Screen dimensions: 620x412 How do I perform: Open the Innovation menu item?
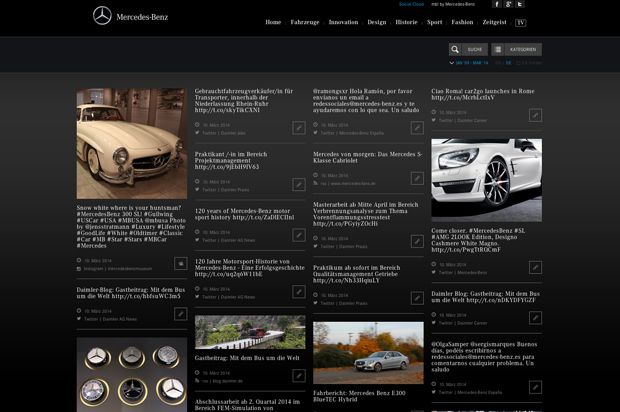343,22
